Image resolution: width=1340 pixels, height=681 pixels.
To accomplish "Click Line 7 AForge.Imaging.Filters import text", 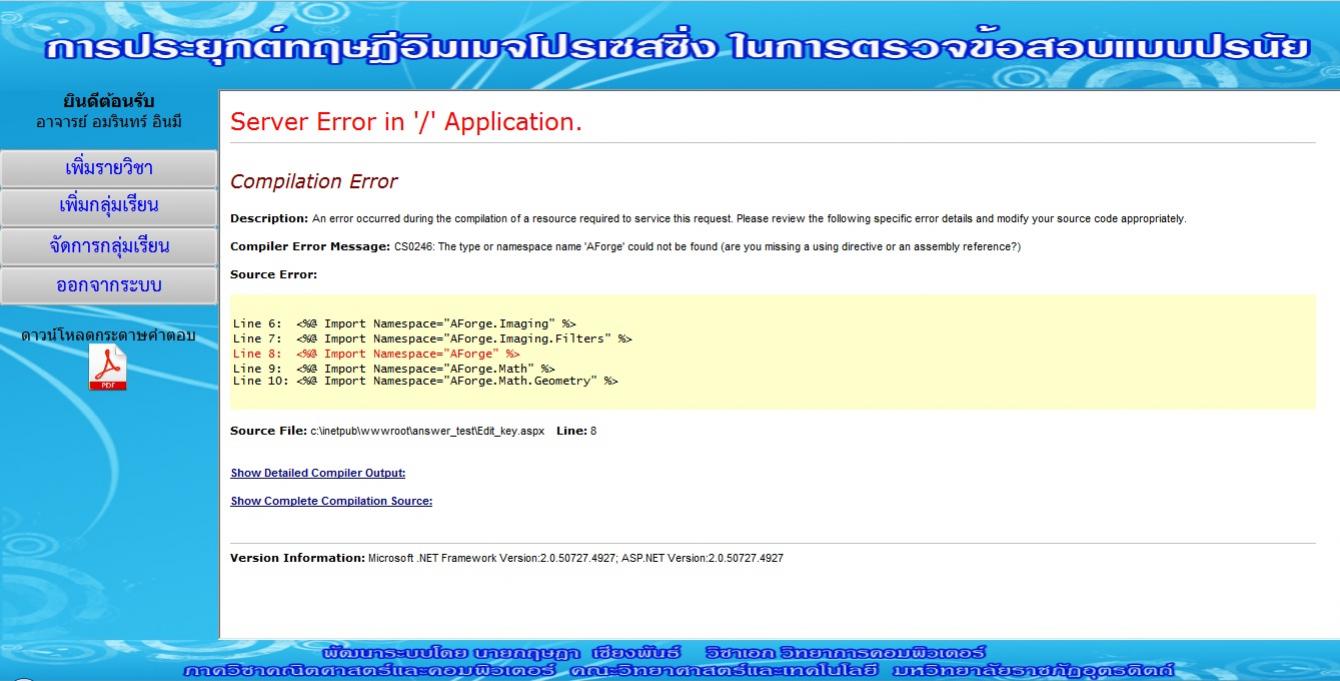I will [x=432, y=339].
